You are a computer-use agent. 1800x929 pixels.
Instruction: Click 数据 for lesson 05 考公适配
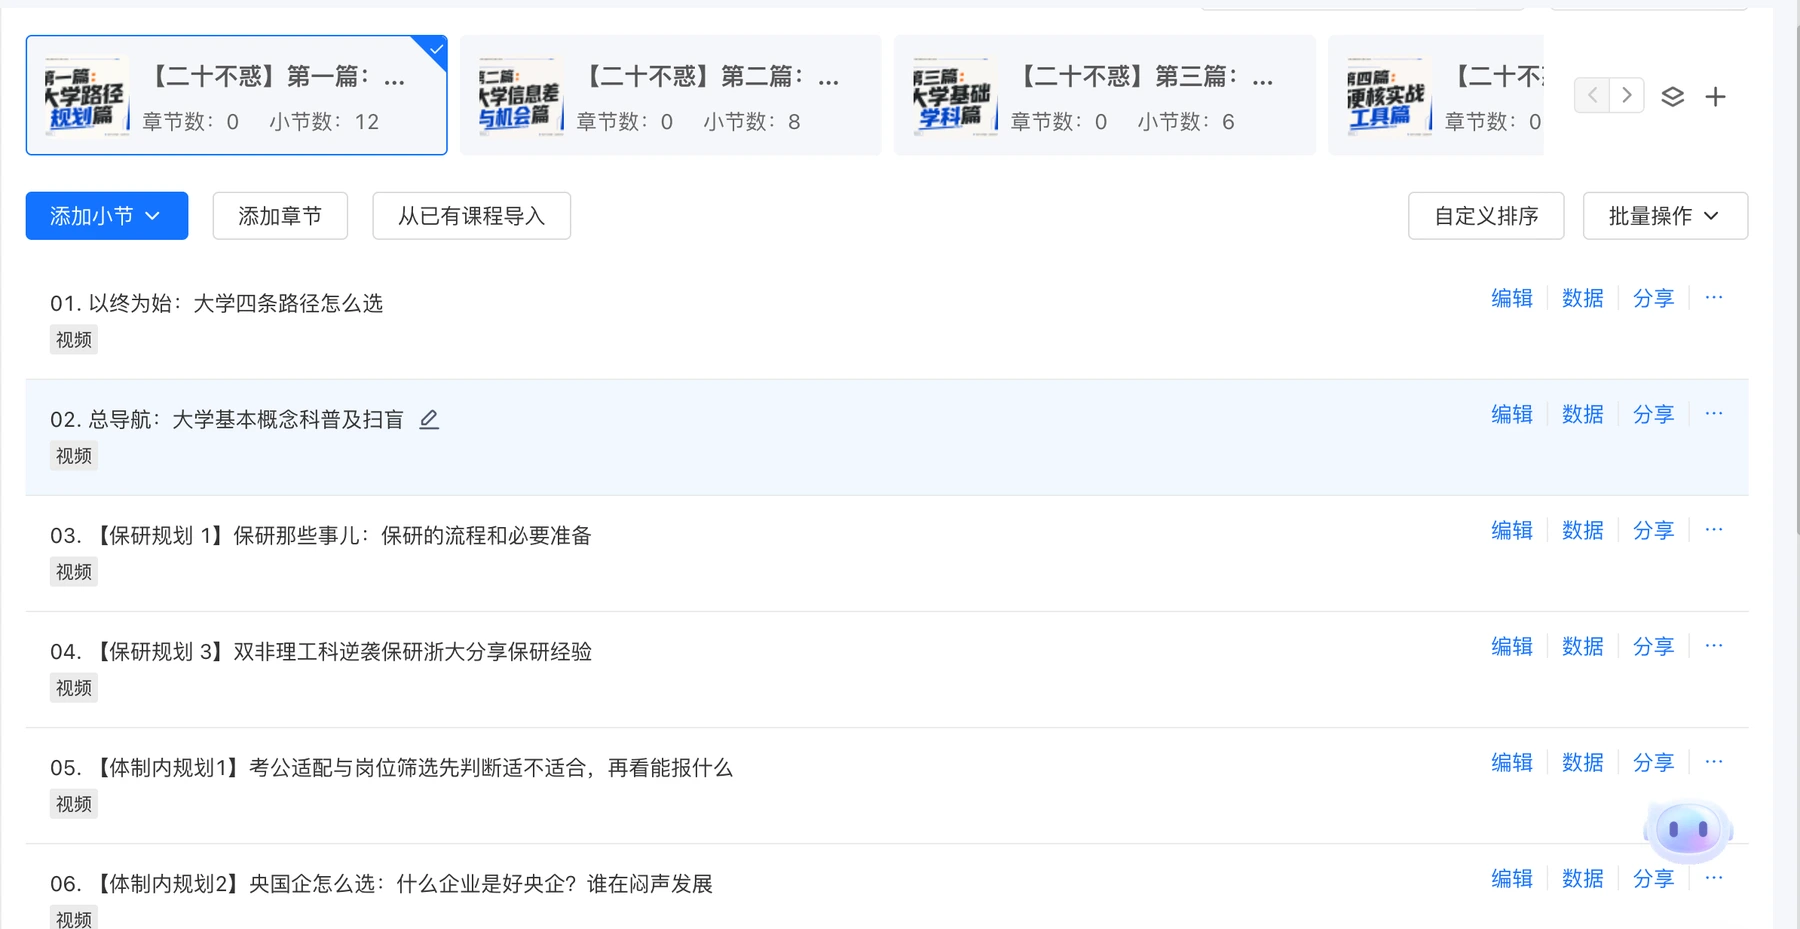(1583, 762)
